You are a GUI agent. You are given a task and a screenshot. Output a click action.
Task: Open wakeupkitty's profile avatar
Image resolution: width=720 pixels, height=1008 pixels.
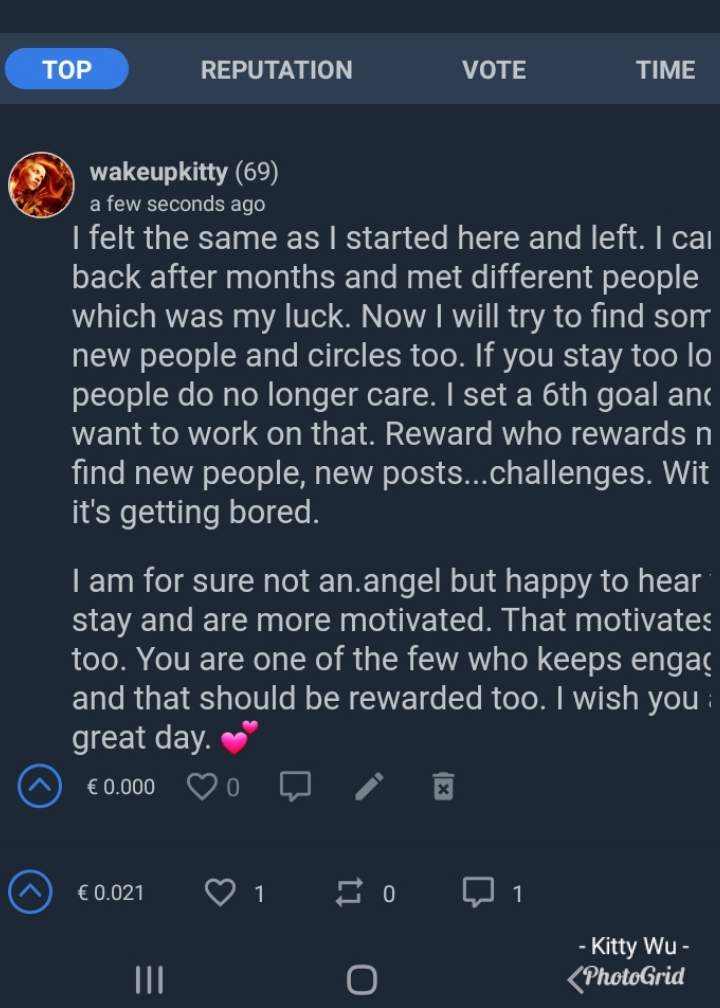42,185
